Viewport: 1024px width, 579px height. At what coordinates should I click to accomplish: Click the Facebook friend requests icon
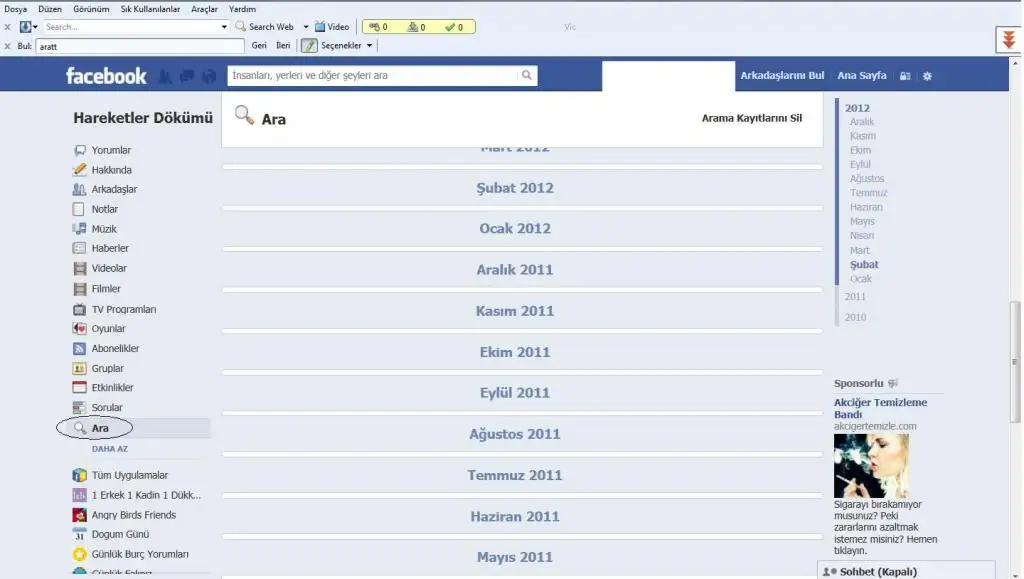[165, 76]
